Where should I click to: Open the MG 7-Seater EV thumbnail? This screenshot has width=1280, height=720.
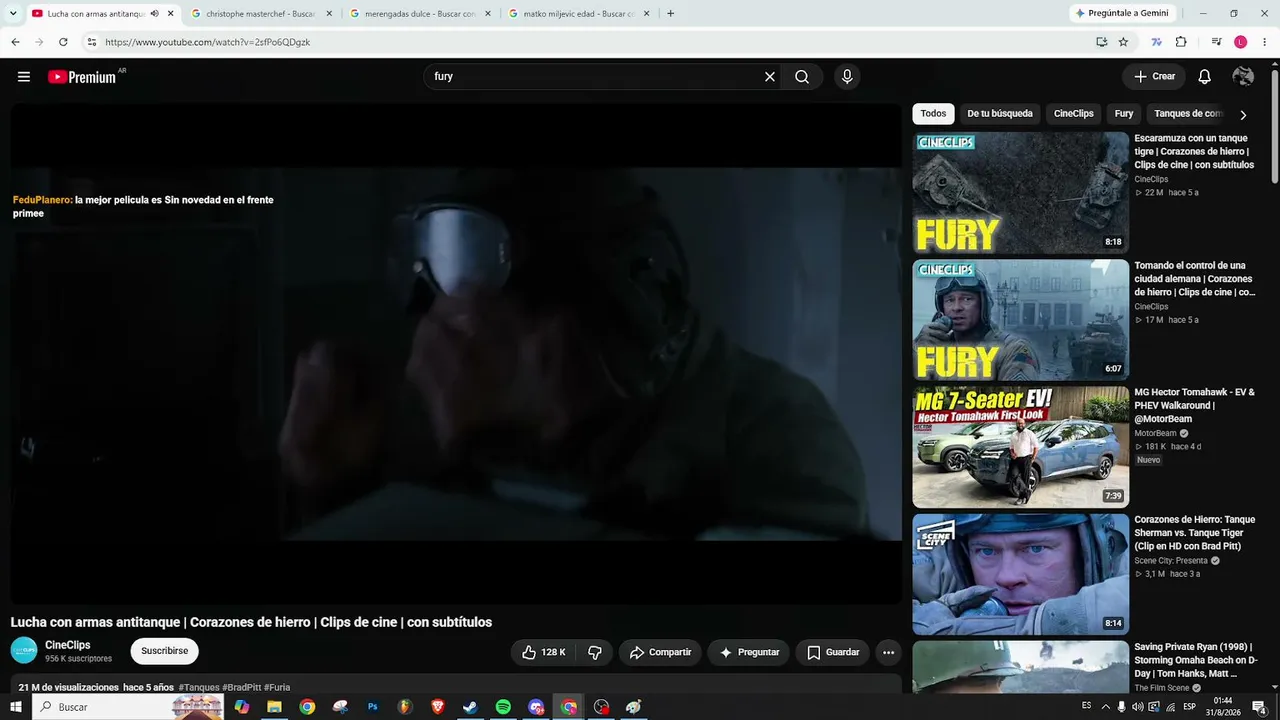click(1020, 447)
